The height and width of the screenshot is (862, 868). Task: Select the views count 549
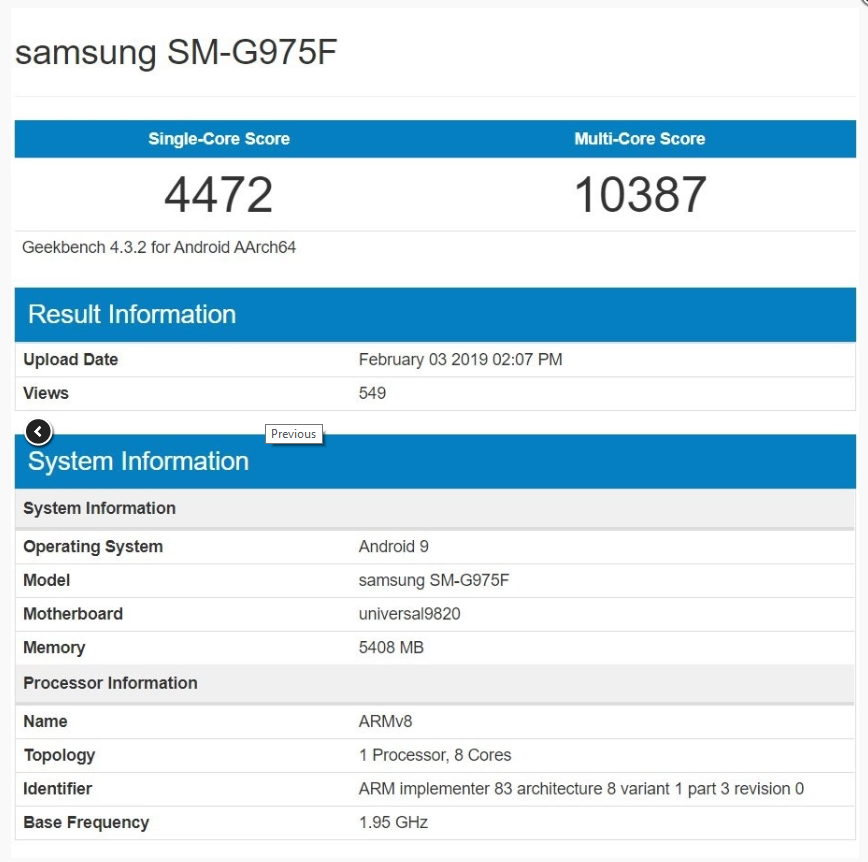point(372,393)
